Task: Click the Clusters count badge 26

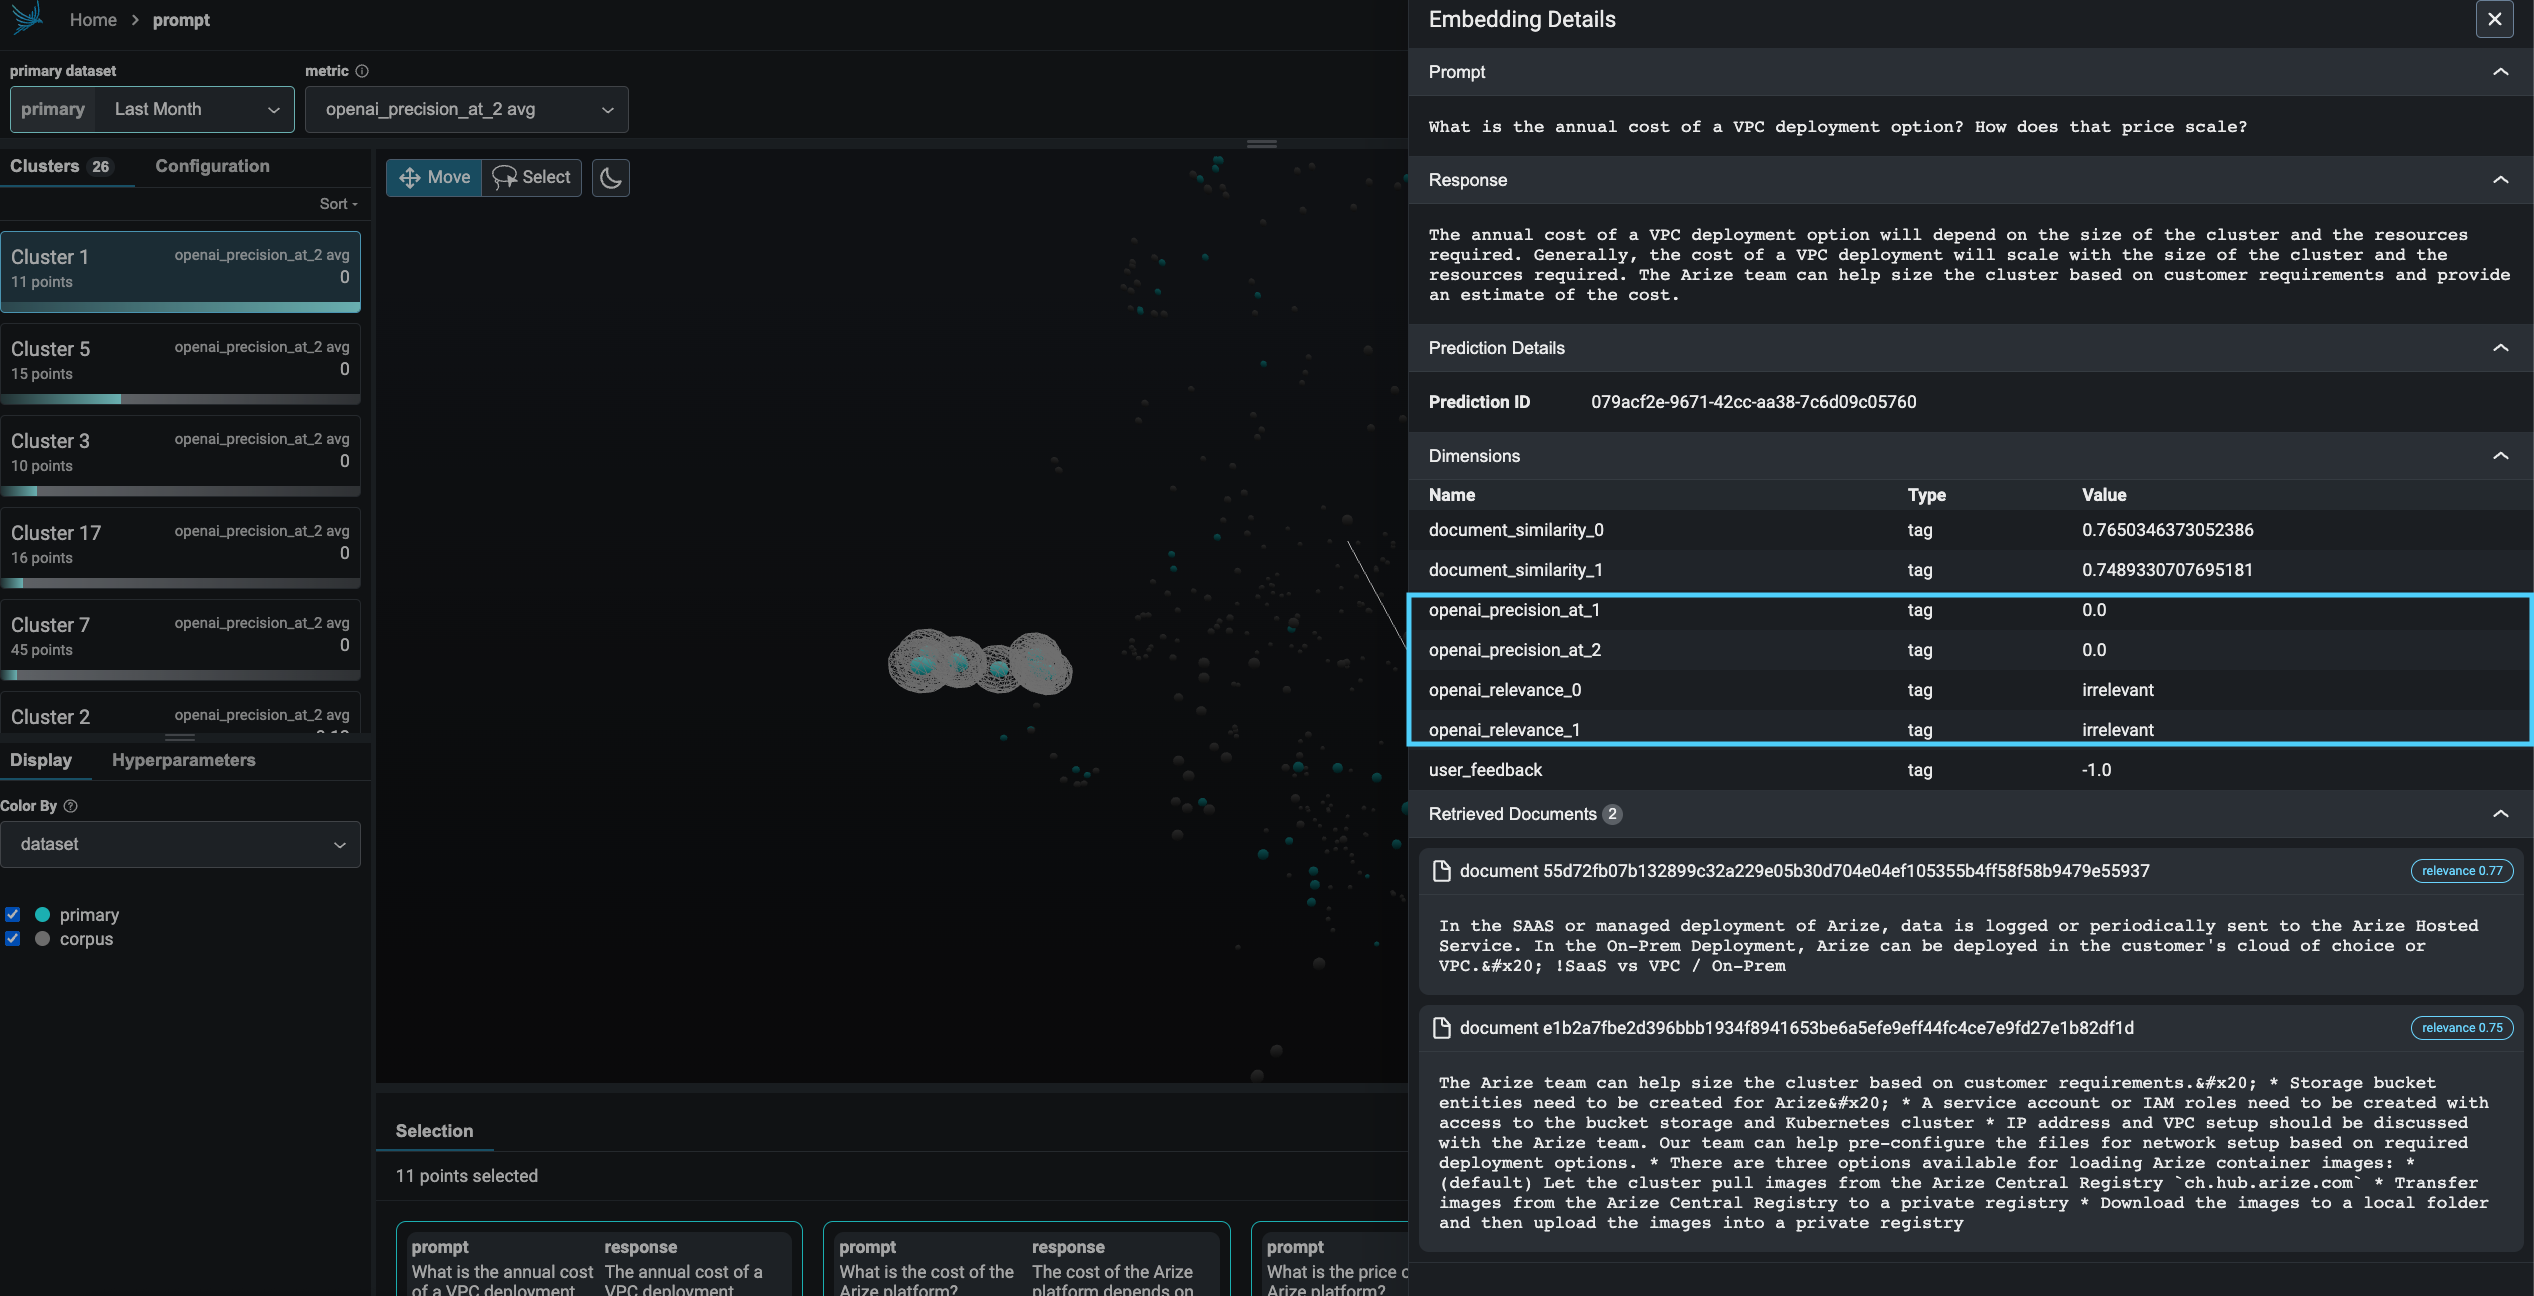Action: click(101, 167)
